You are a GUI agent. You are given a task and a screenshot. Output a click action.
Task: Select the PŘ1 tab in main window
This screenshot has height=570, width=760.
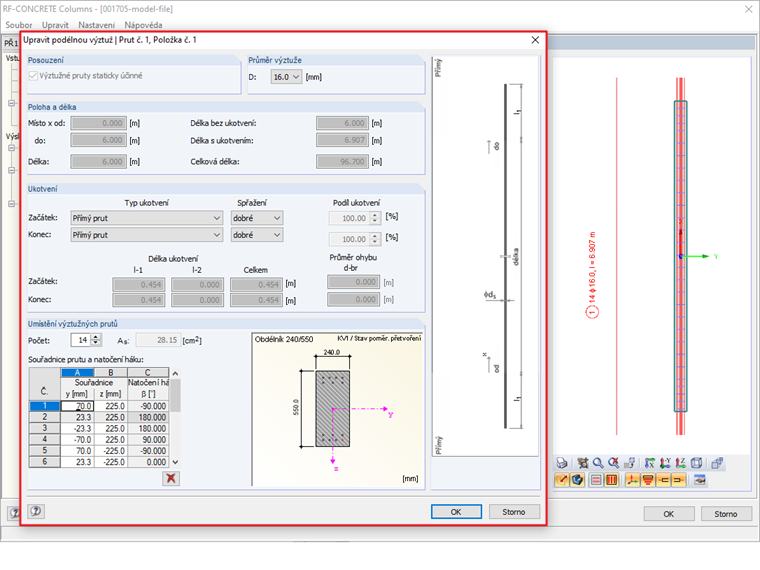pyautogui.click(x=11, y=43)
